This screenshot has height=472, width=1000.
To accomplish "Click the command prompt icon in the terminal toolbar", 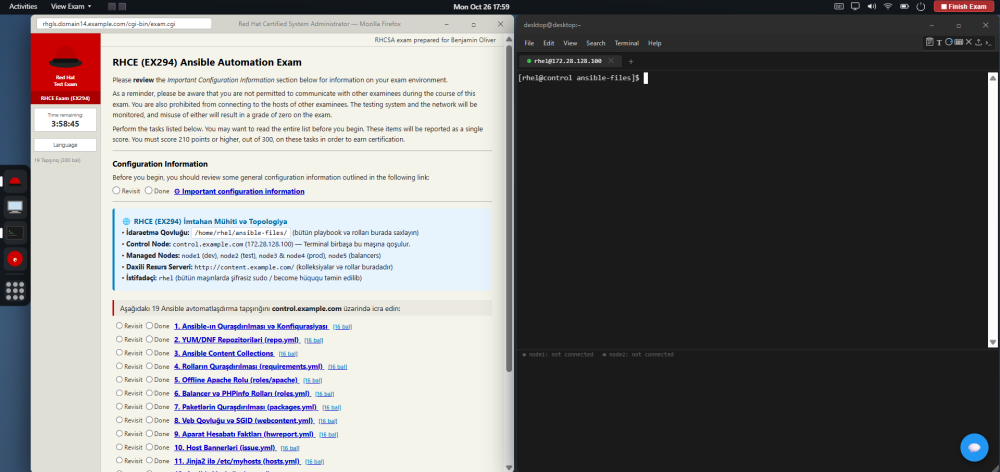I will [x=989, y=42].
